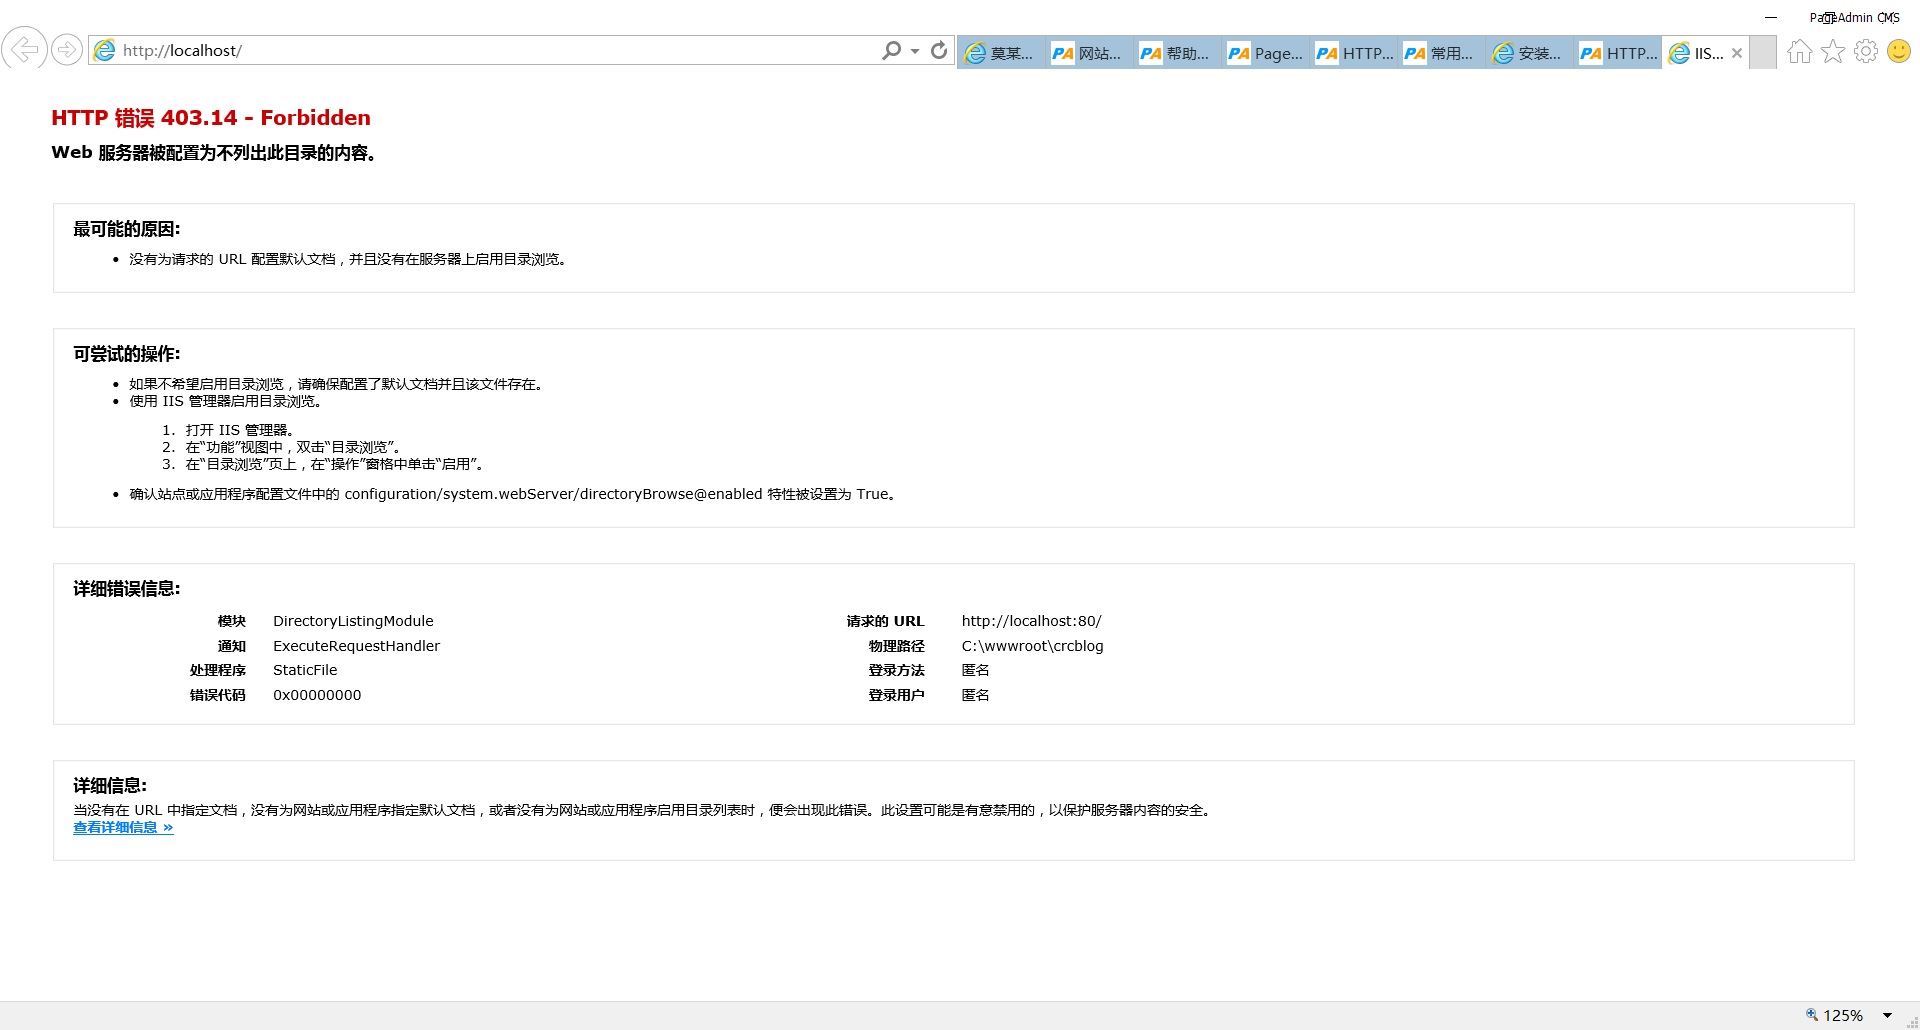Open Favorites star icon
This screenshot has height=1030, width=1920.
click(1832, 51)
